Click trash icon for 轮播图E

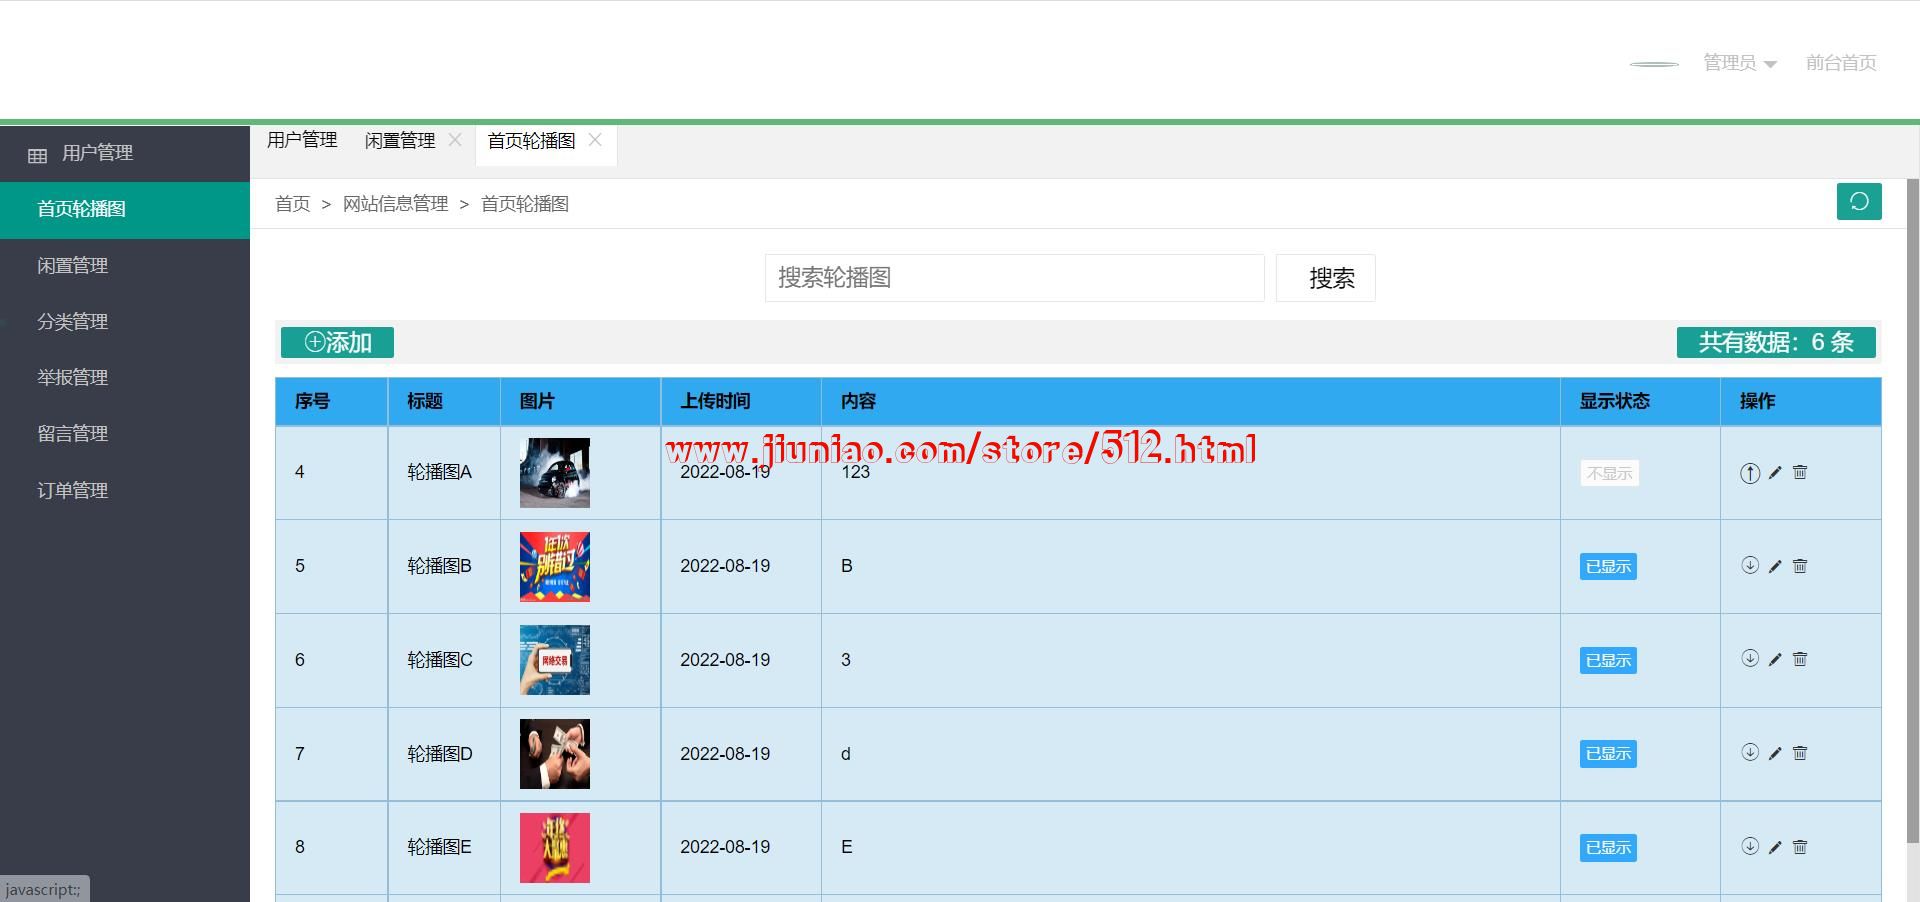click(1800, 847)
